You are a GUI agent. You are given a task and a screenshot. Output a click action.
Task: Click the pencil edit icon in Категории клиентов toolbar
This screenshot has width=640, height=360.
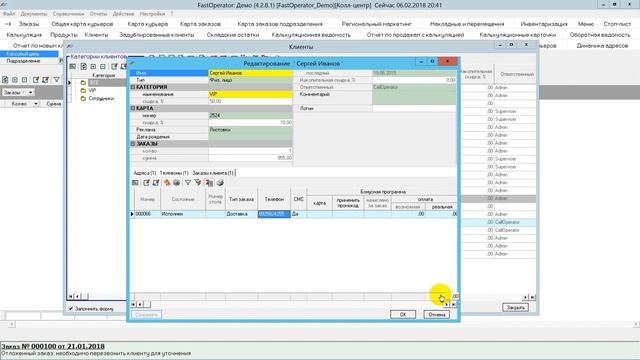pos(114,67)
